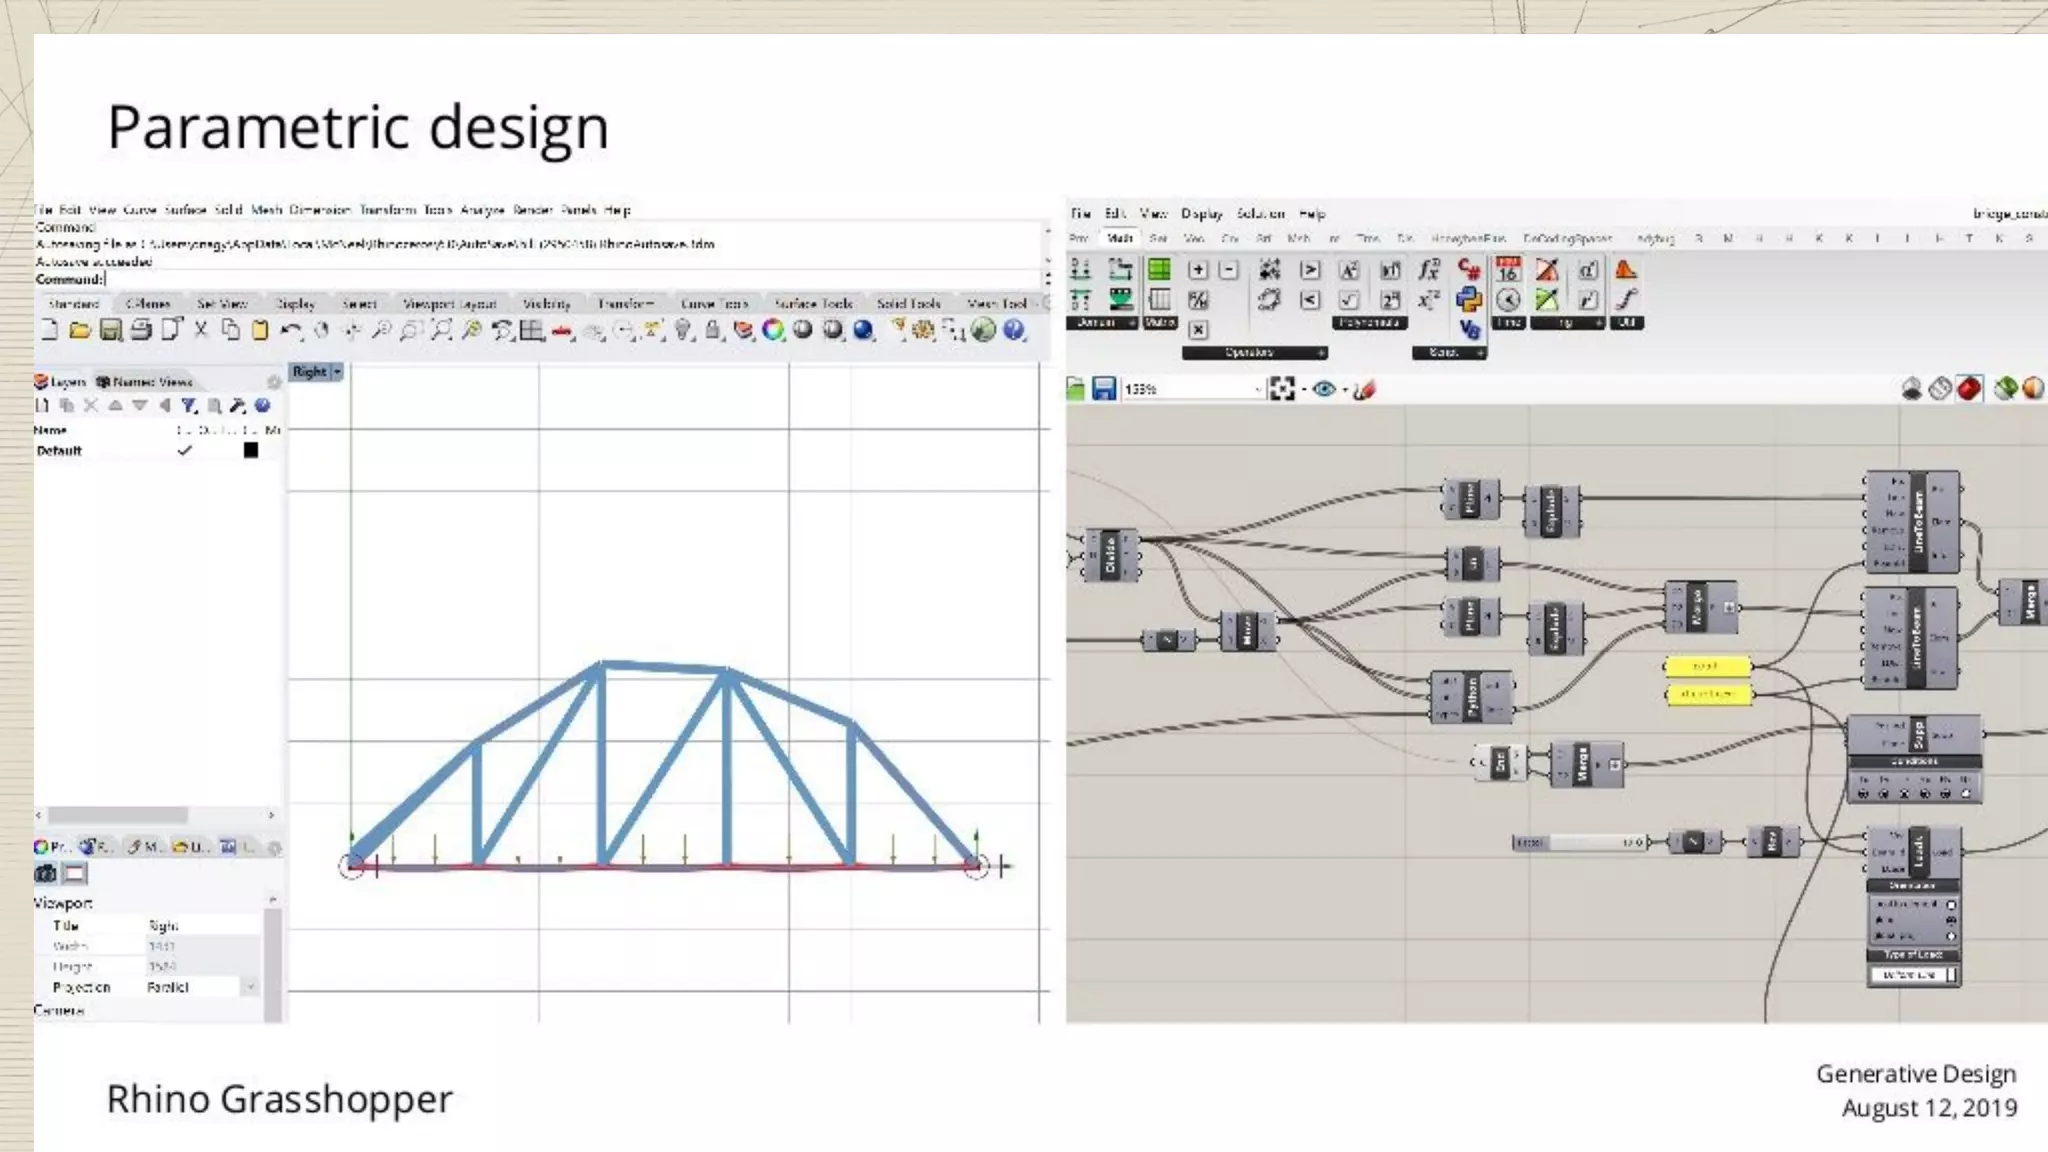Open the color wheel display icon
The height and width of the screenshot is (1152, 2048).
[x=773, y=330]
